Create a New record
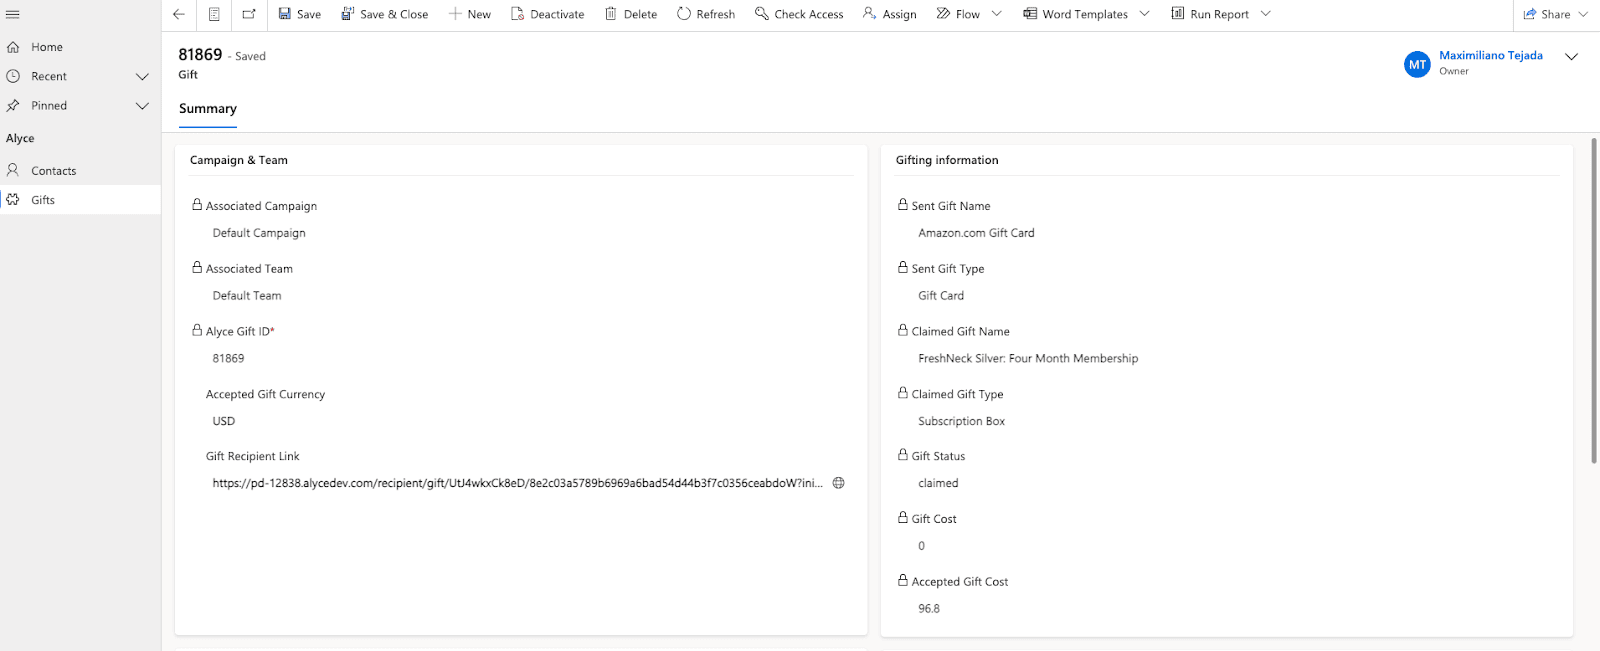 click(470, 14)
